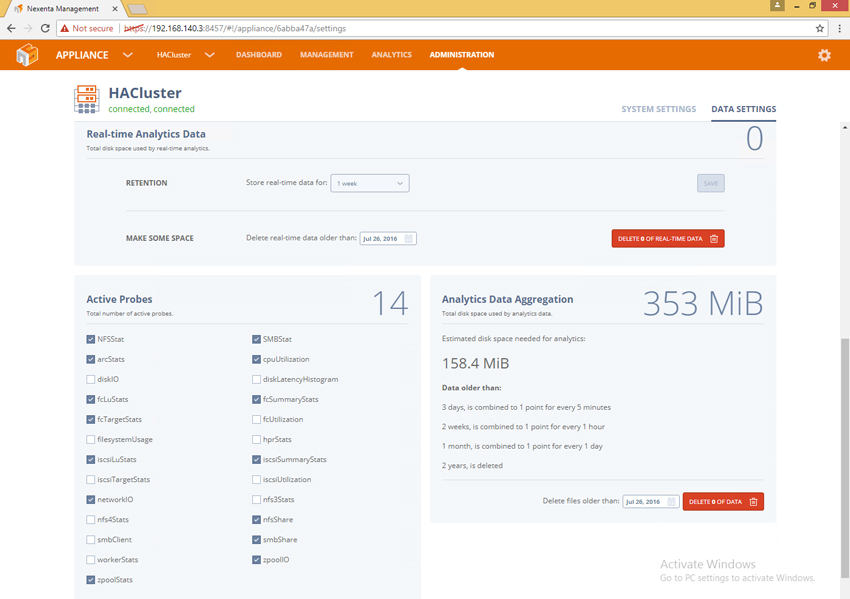Uncheck the smbShare probe

point(256,540)
